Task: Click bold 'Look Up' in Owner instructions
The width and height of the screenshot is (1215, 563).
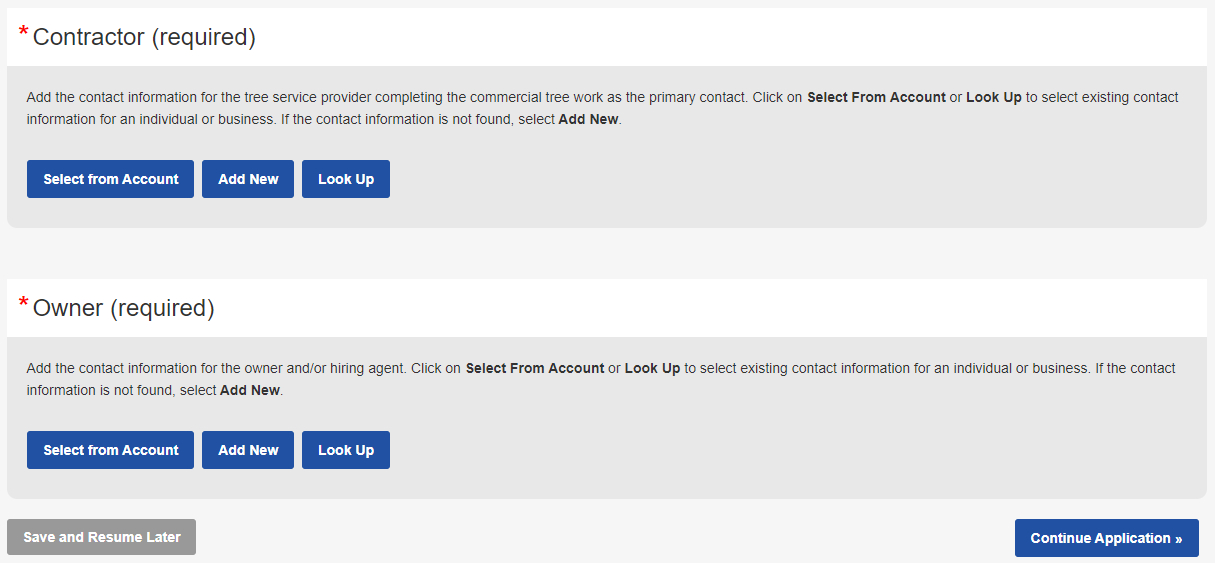Action: tap(652, 369)
